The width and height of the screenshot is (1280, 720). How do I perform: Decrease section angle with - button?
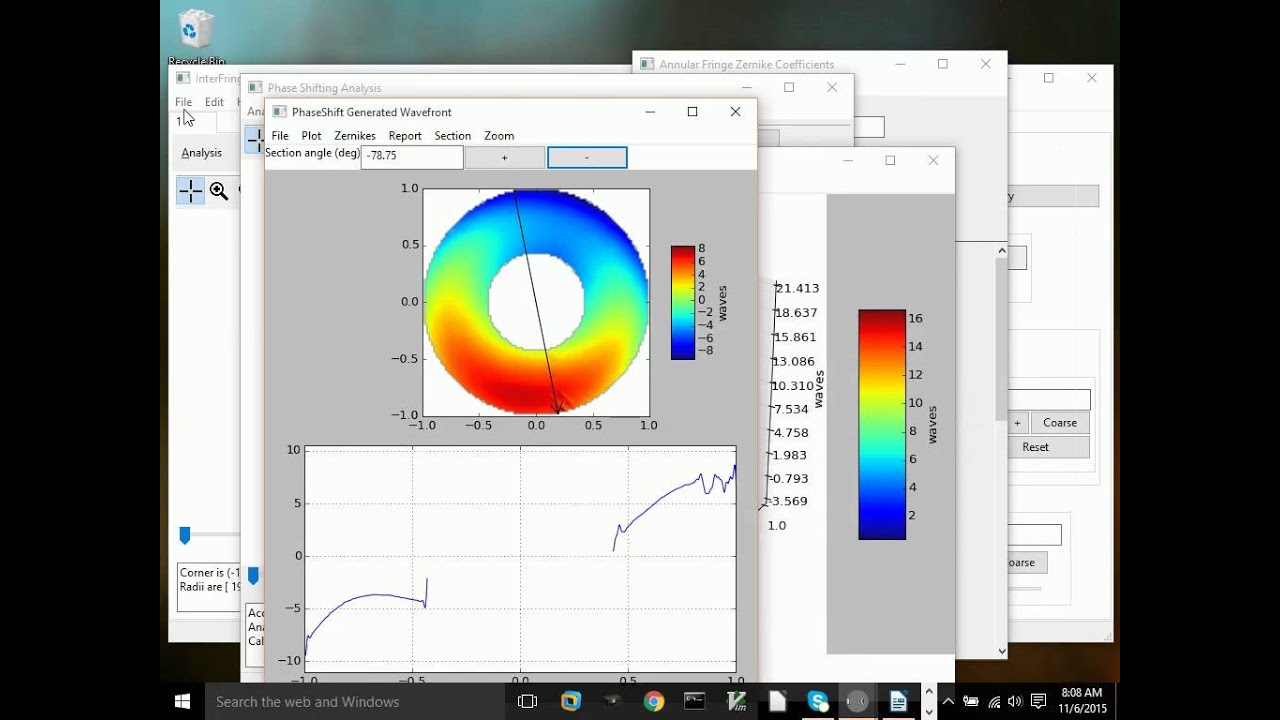[x=587, y=157]
